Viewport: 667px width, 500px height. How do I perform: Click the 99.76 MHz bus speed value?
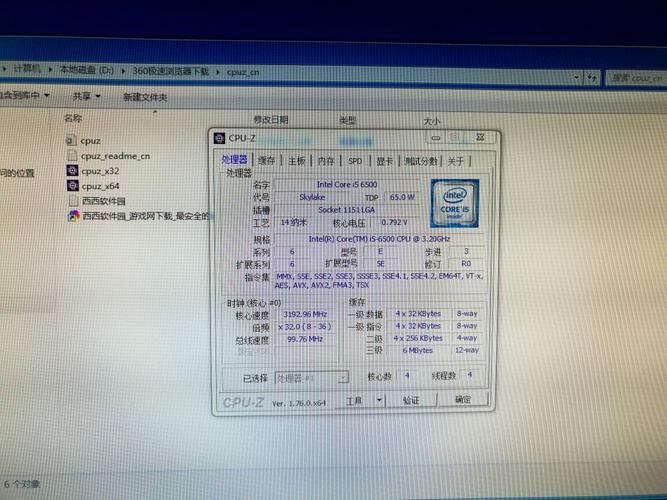(x=305, y=339)
